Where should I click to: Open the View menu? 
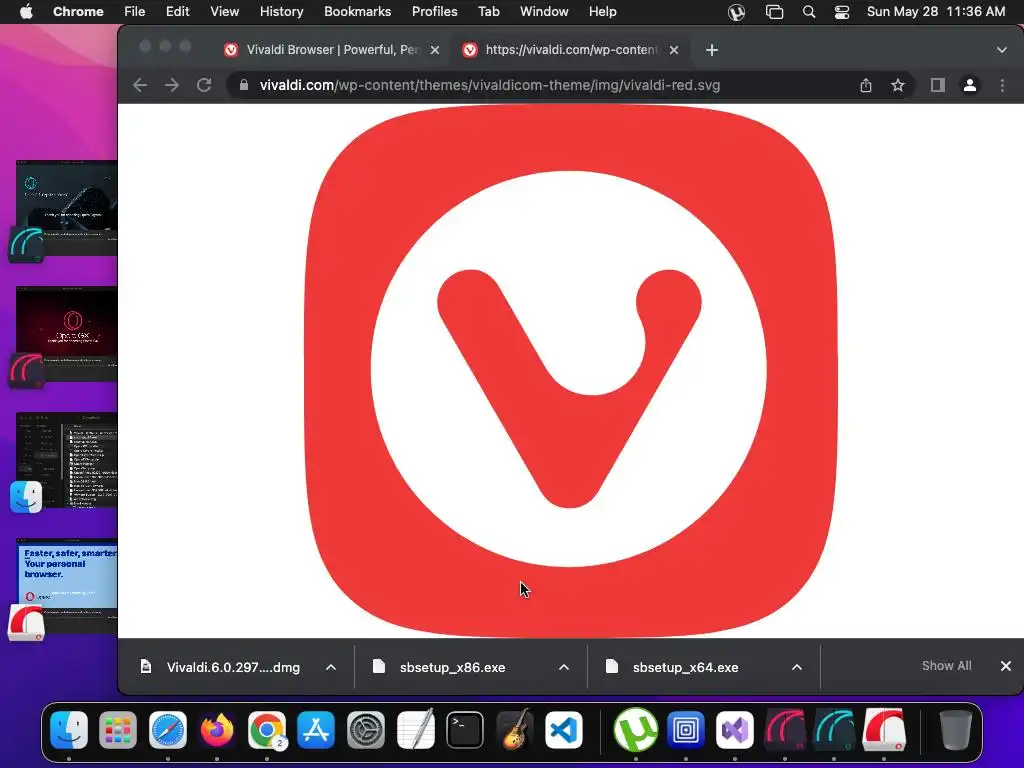[x=225, y=12]
